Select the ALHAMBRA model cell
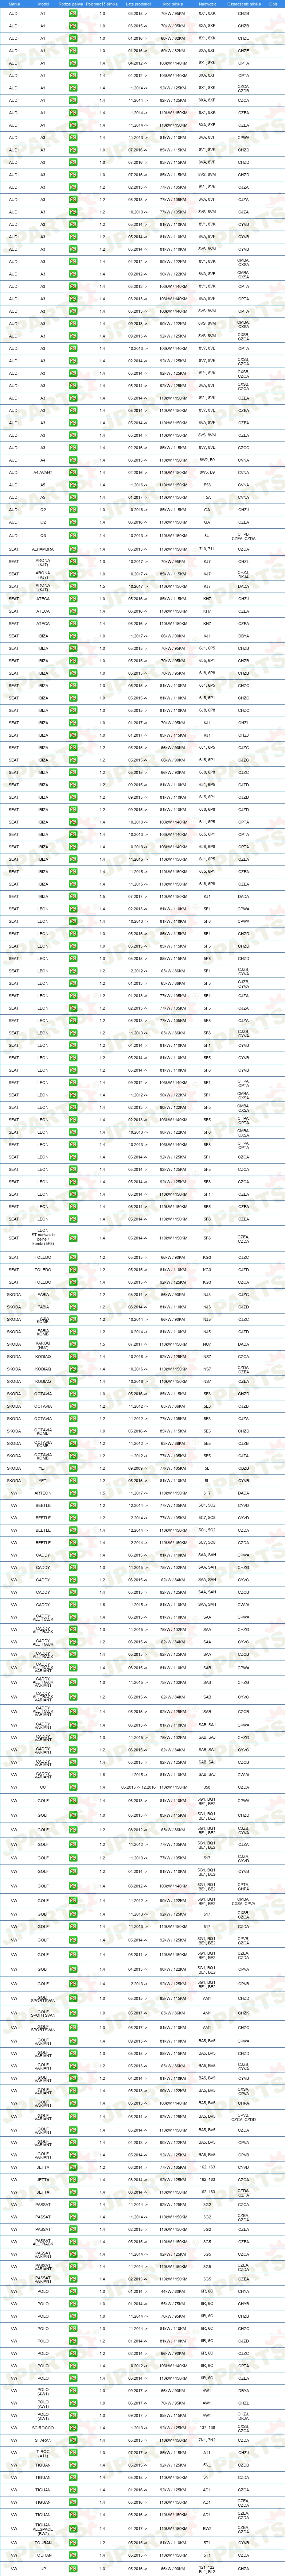This screenshot has width=285, height=2576. tap(43, 549)
